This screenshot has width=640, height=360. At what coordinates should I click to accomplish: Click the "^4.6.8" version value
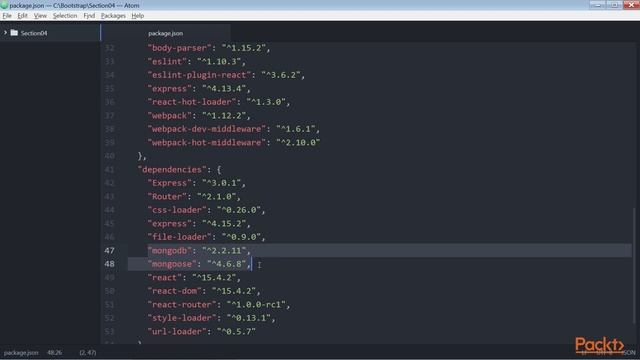[x=227, y=264]
